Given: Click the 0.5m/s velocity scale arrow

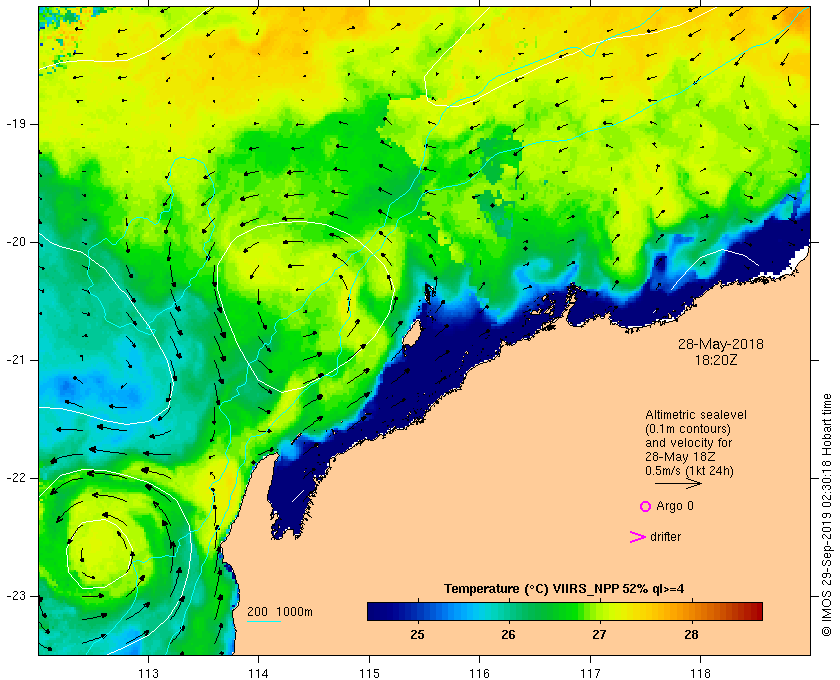Looking at the screenshot, I should [678, 483].
